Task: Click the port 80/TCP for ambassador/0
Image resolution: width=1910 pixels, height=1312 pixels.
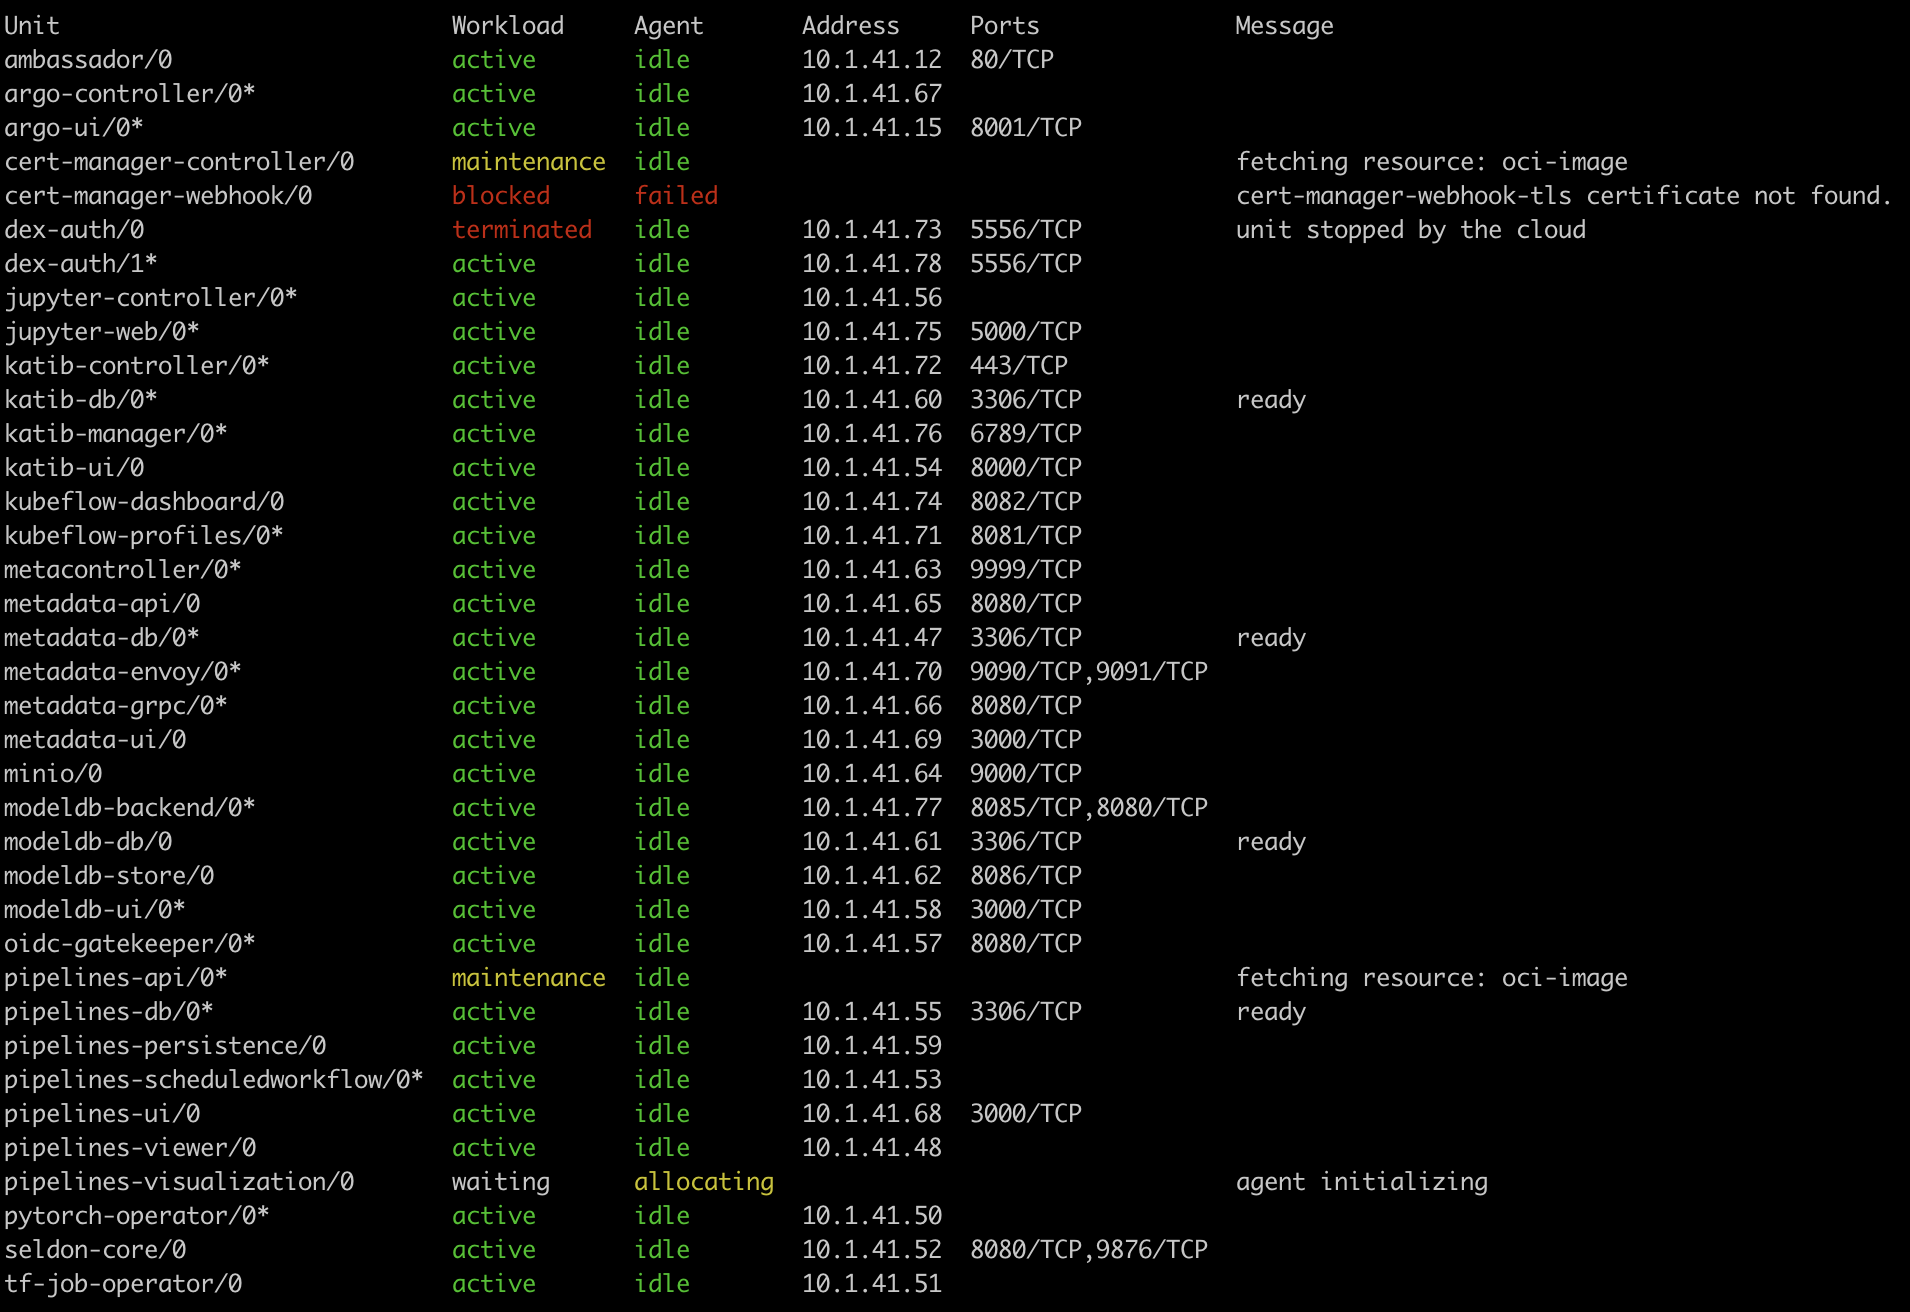Action: 1009,60
